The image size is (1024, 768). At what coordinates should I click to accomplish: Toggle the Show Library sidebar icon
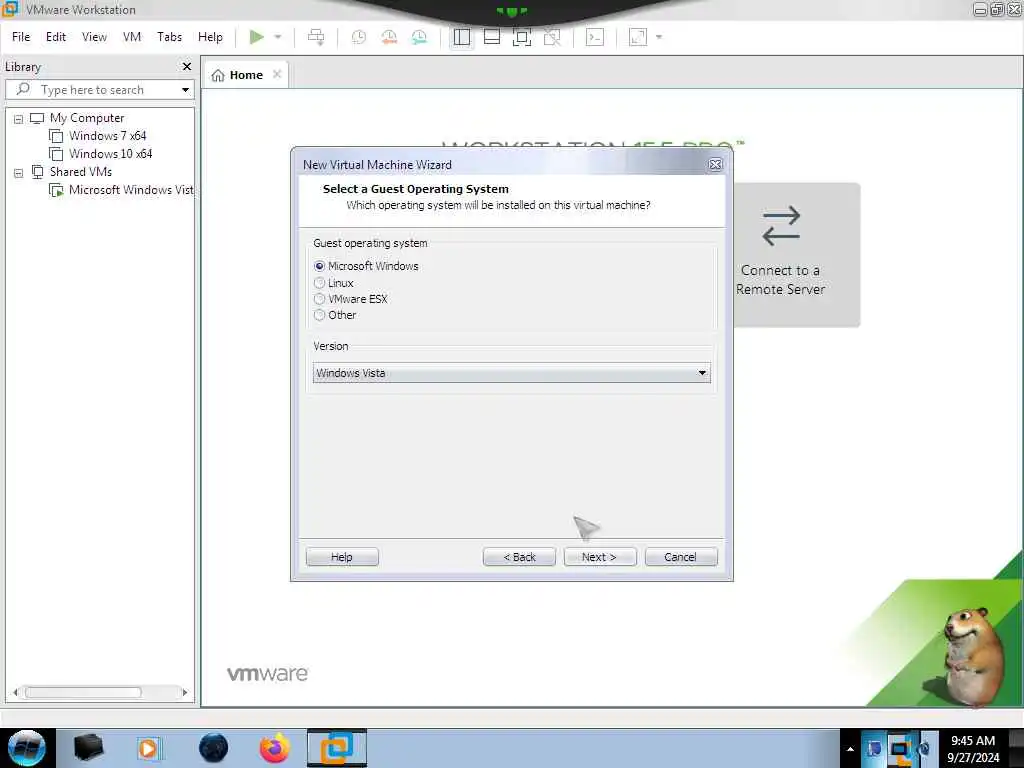coord(462,37)
